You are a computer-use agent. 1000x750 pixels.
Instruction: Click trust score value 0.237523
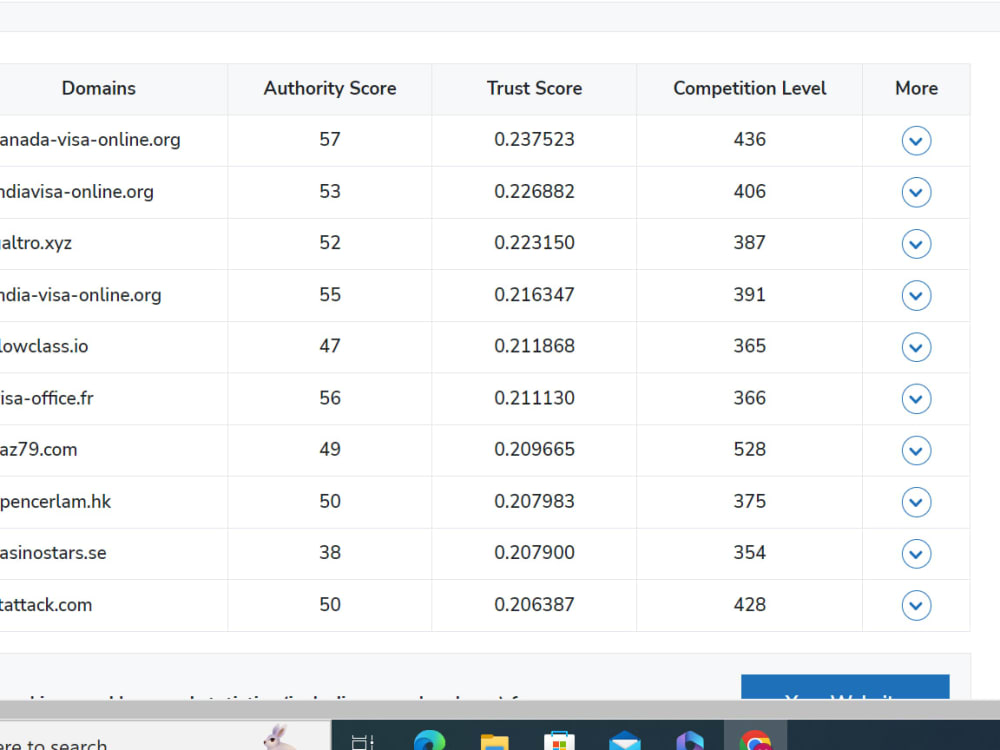coord(534,140)
